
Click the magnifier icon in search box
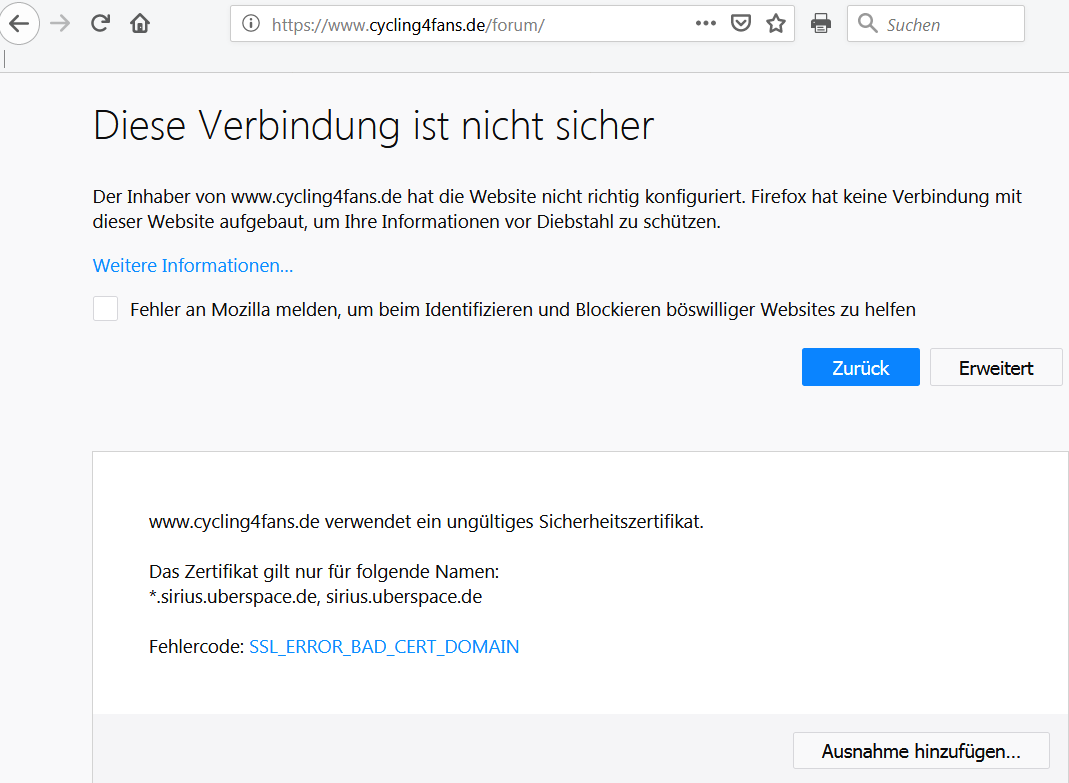coord(868,24)
